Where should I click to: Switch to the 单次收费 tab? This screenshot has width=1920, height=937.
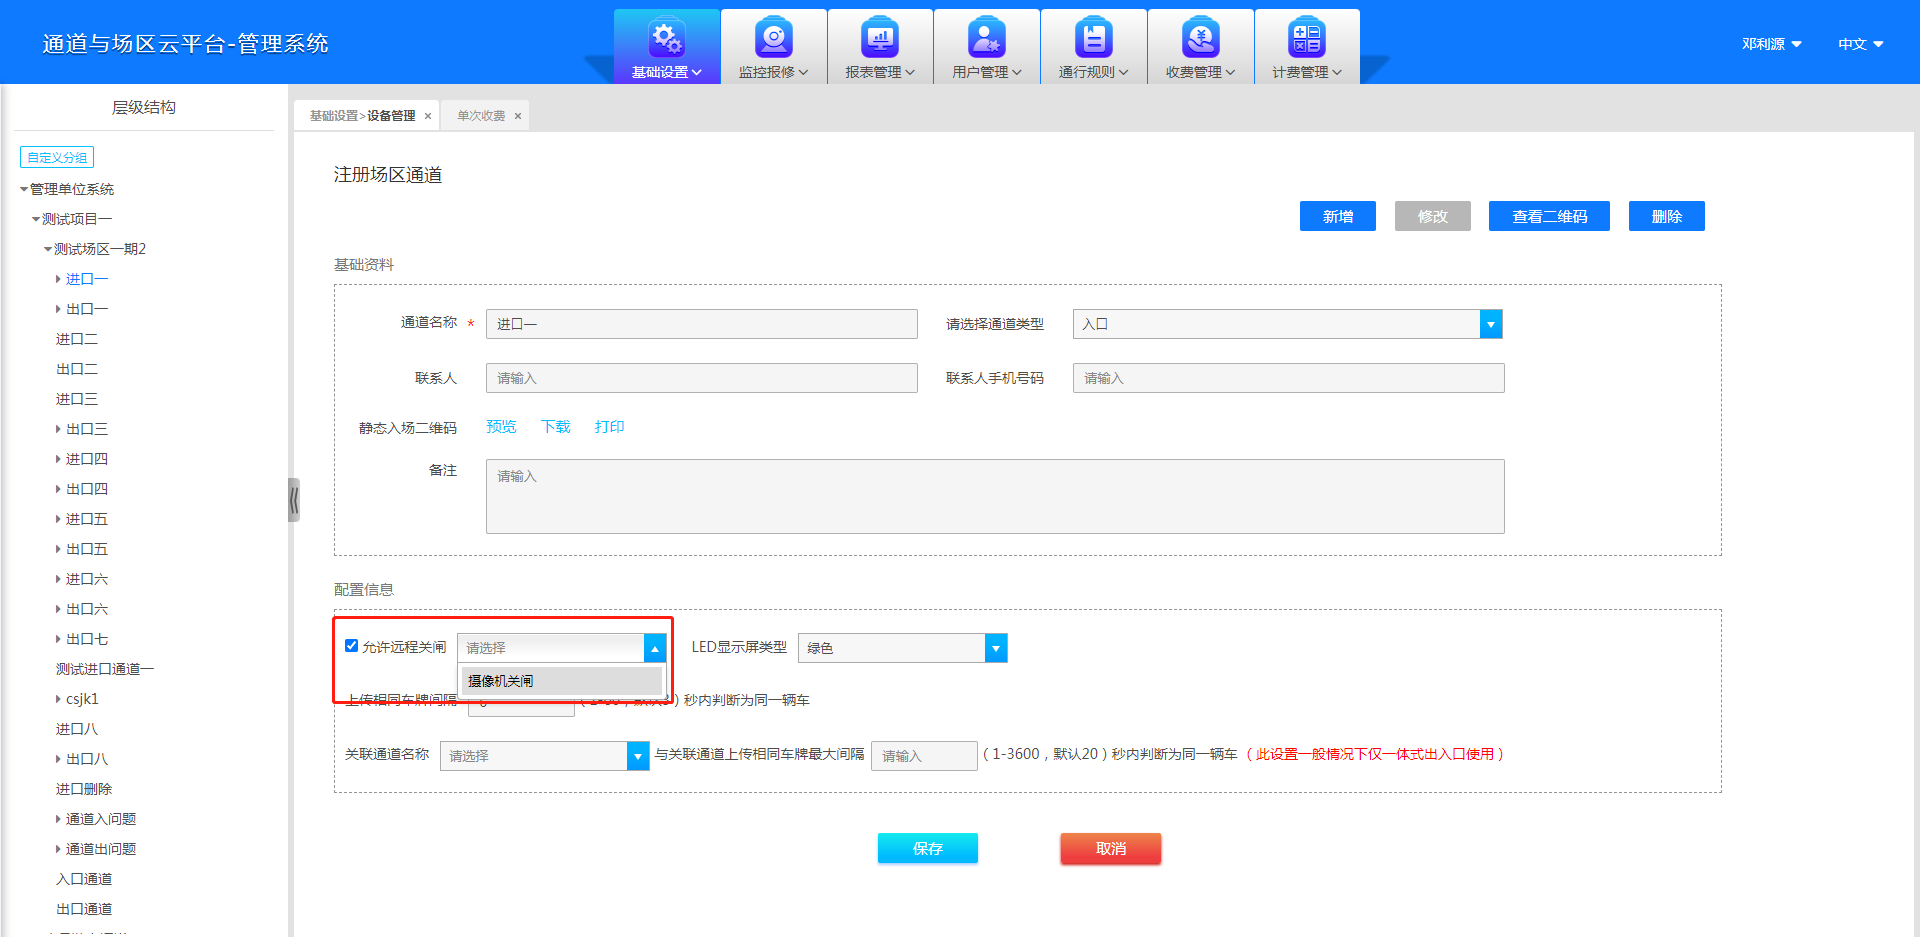[481, 116]
